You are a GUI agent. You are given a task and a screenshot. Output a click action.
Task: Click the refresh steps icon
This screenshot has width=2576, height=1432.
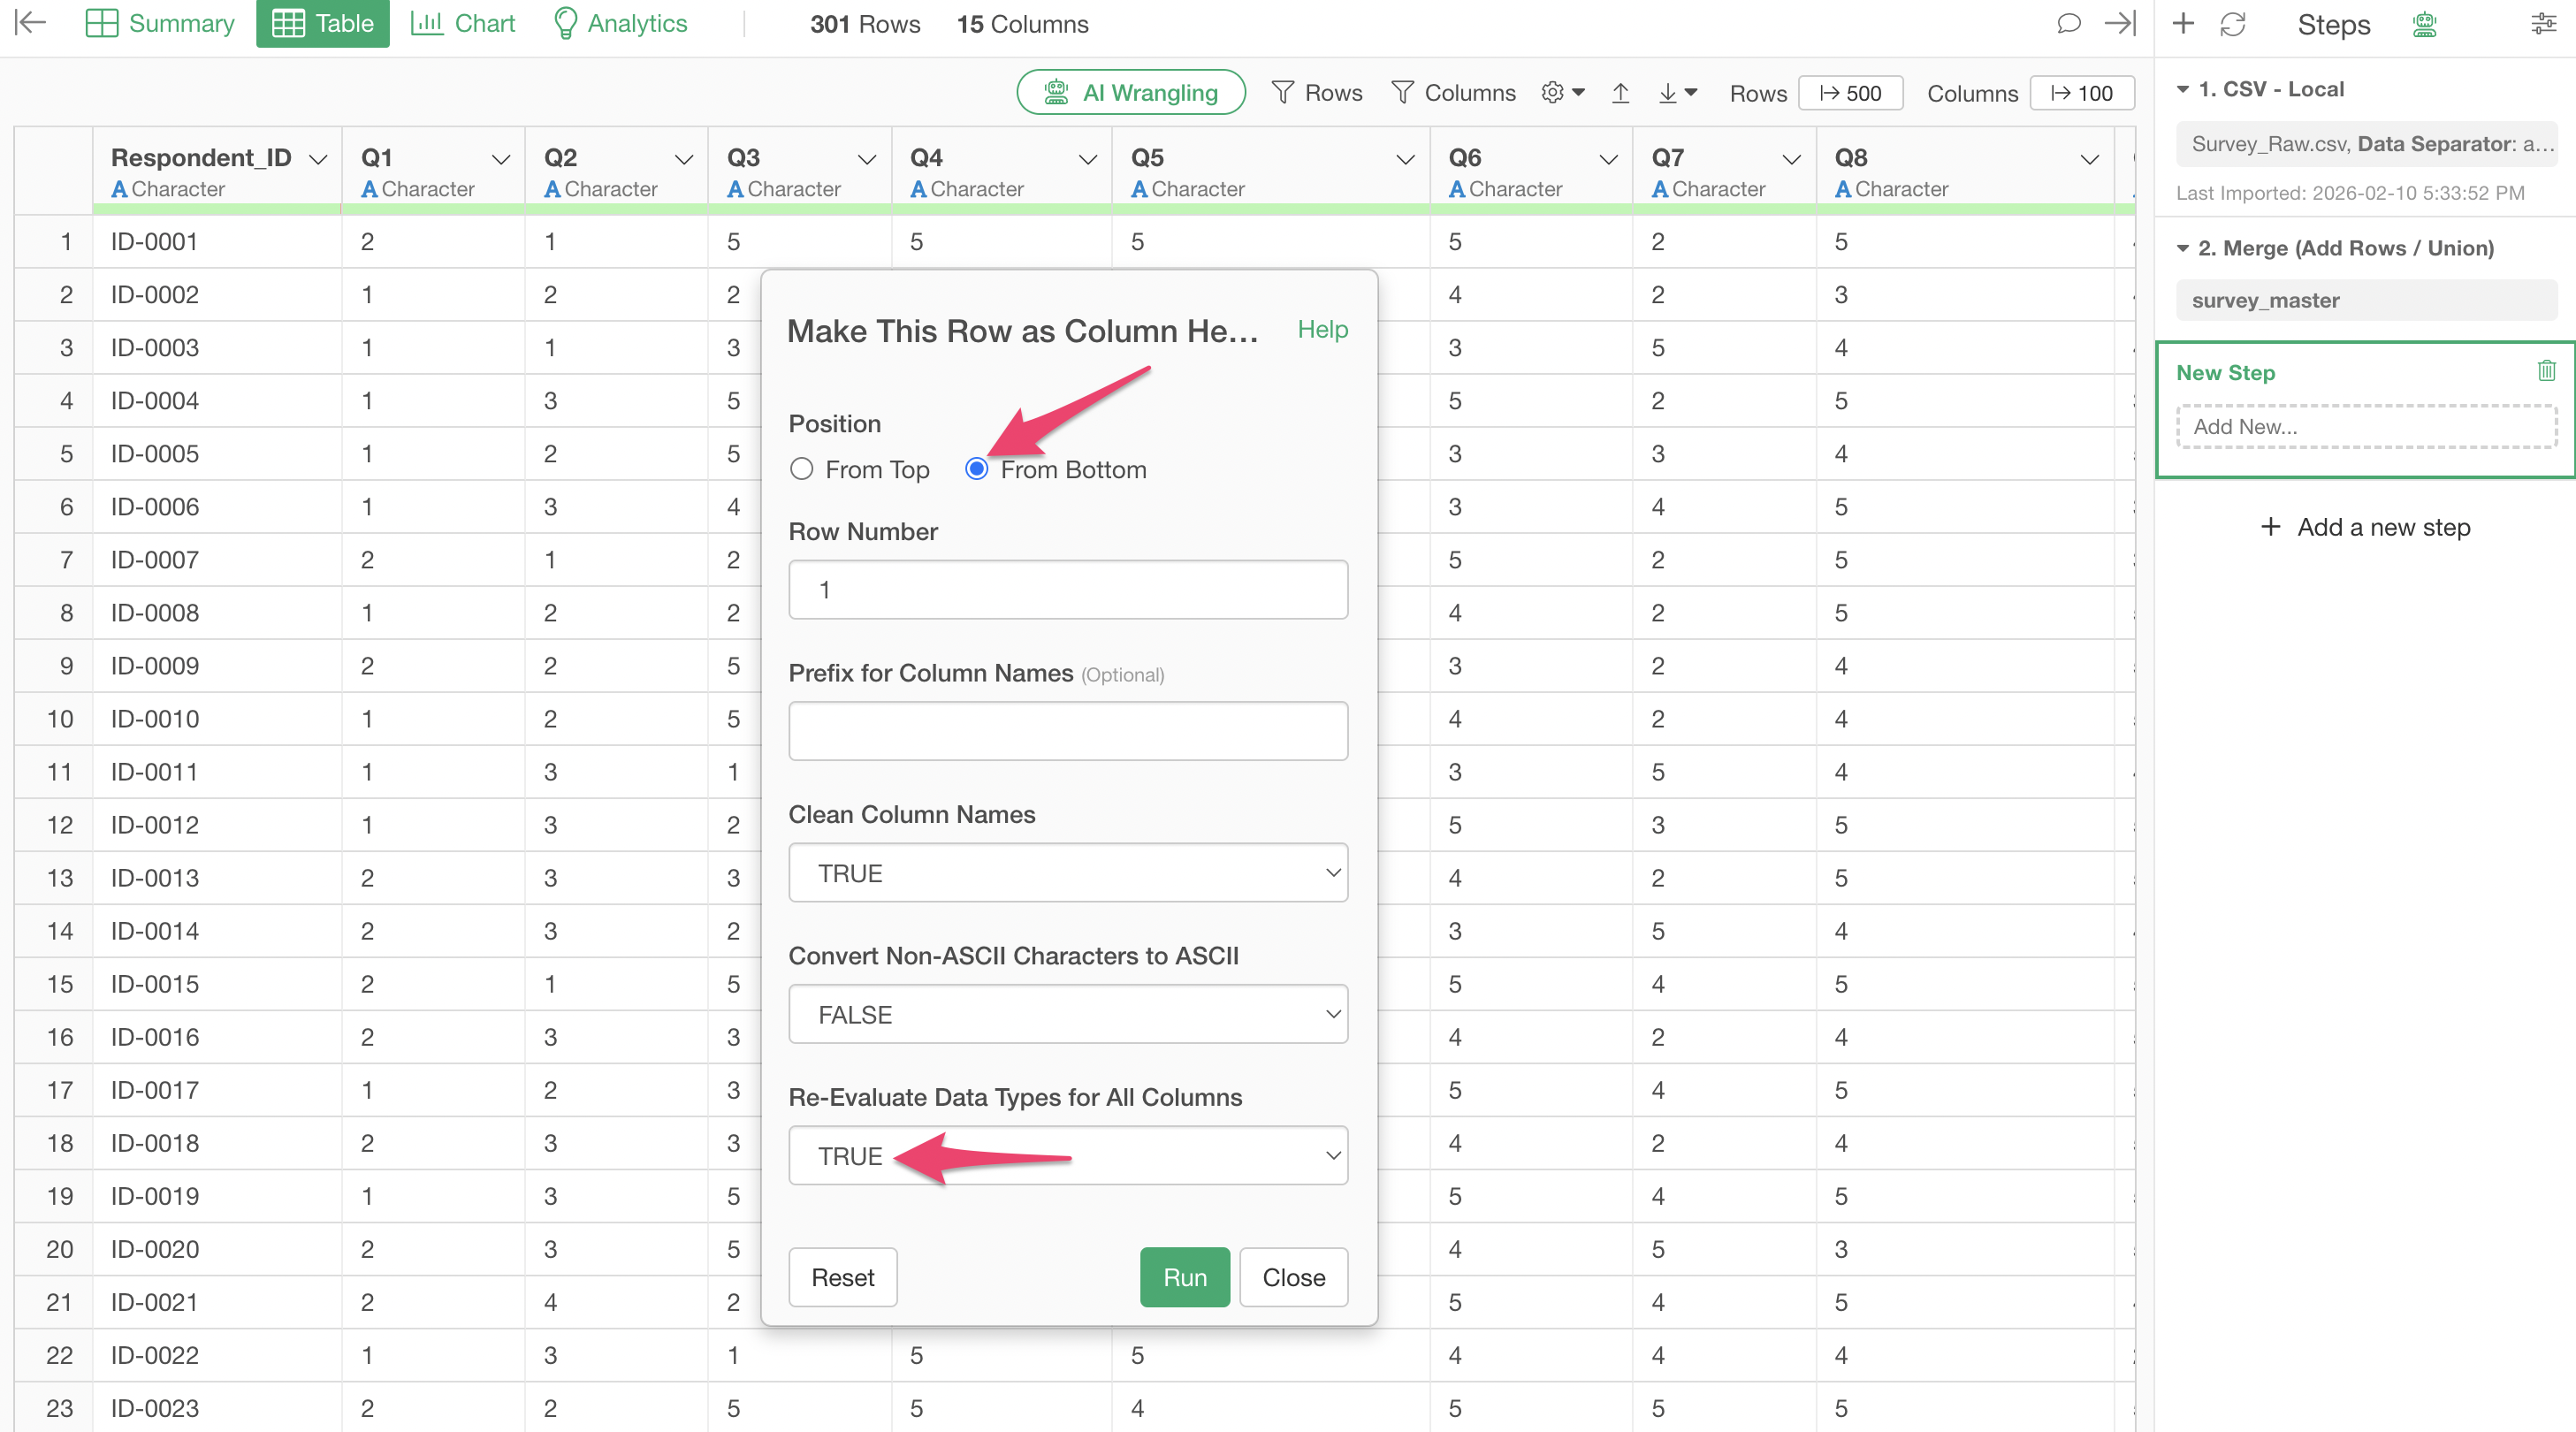[x=2233, y=24]
